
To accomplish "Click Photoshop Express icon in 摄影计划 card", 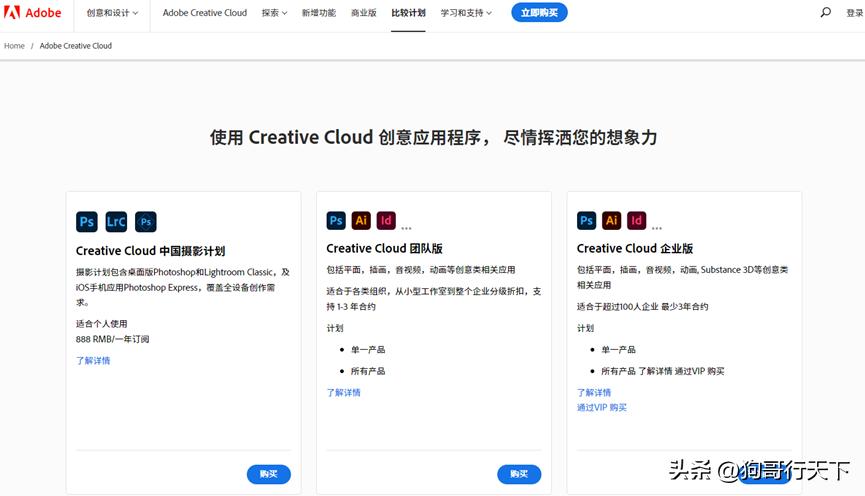I will pyautogui.click(x=146, y=222).
